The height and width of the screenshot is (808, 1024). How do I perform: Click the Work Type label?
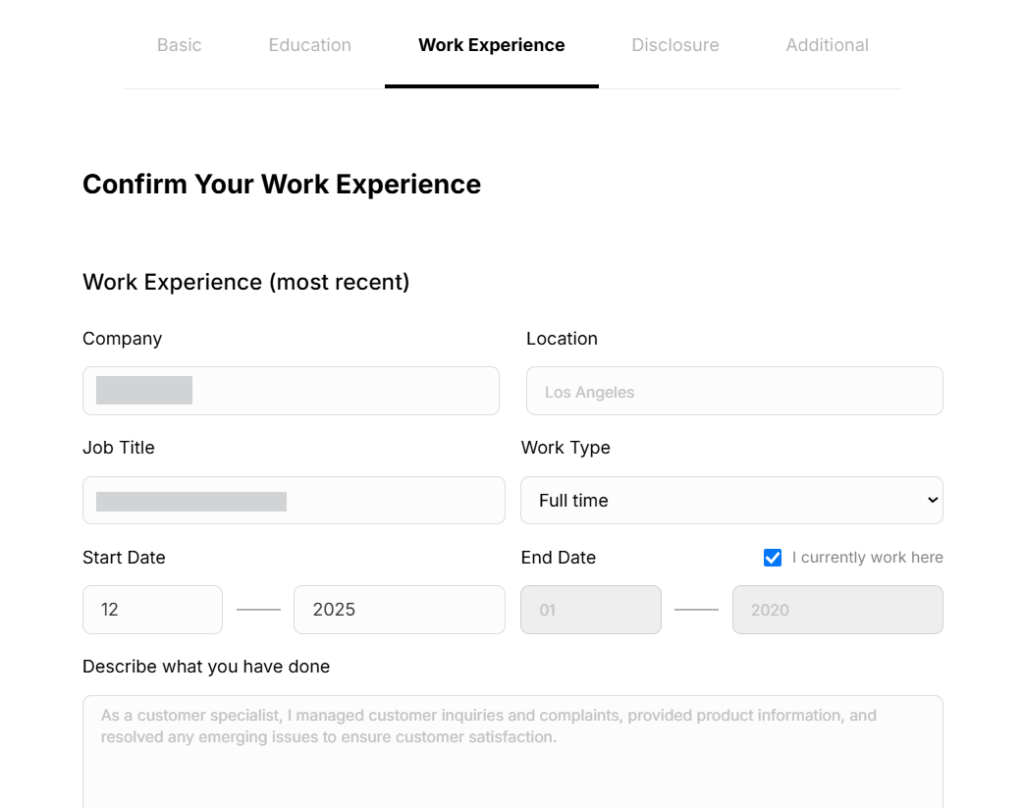(565, 448)
